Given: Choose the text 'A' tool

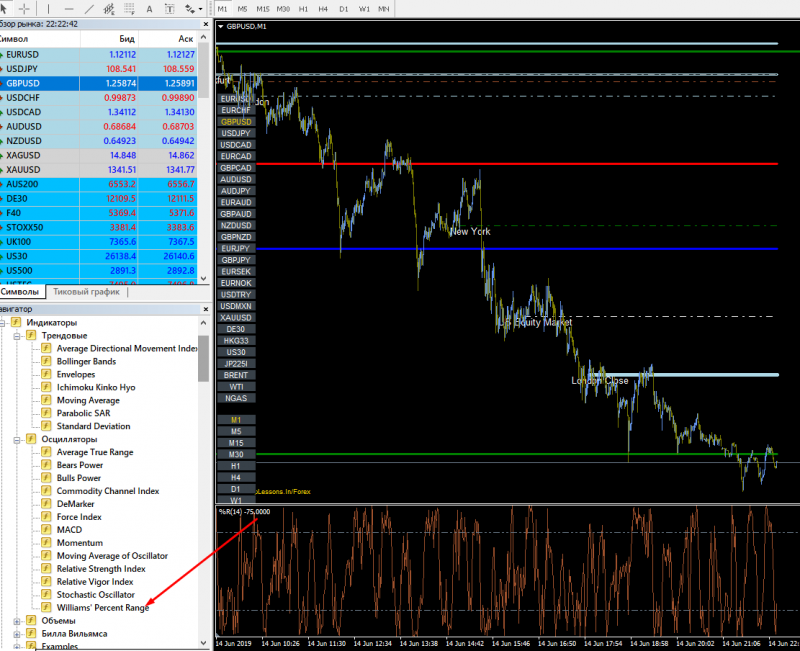Looking at the screenshot, I should (149, 9).
